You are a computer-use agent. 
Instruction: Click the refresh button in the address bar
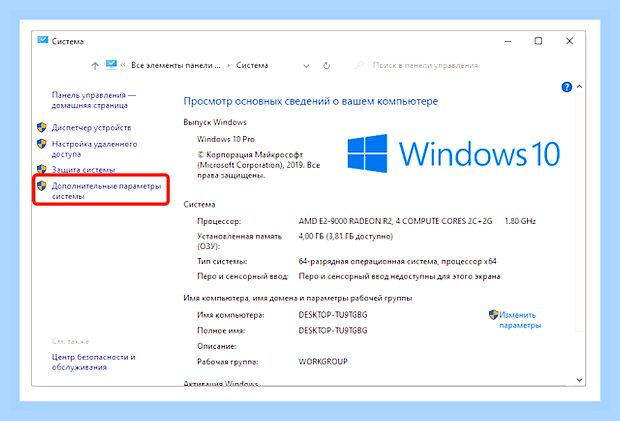[x=326, y=66]
